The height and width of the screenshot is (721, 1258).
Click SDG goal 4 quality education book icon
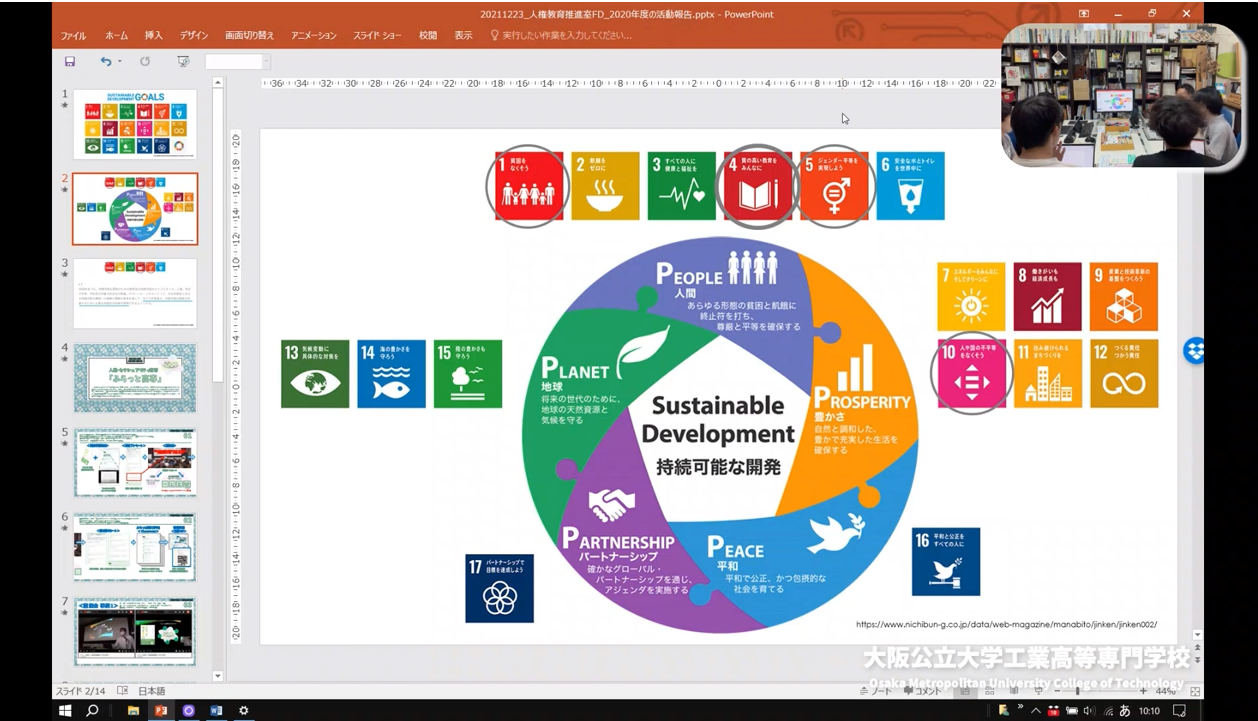coord(758,186)
